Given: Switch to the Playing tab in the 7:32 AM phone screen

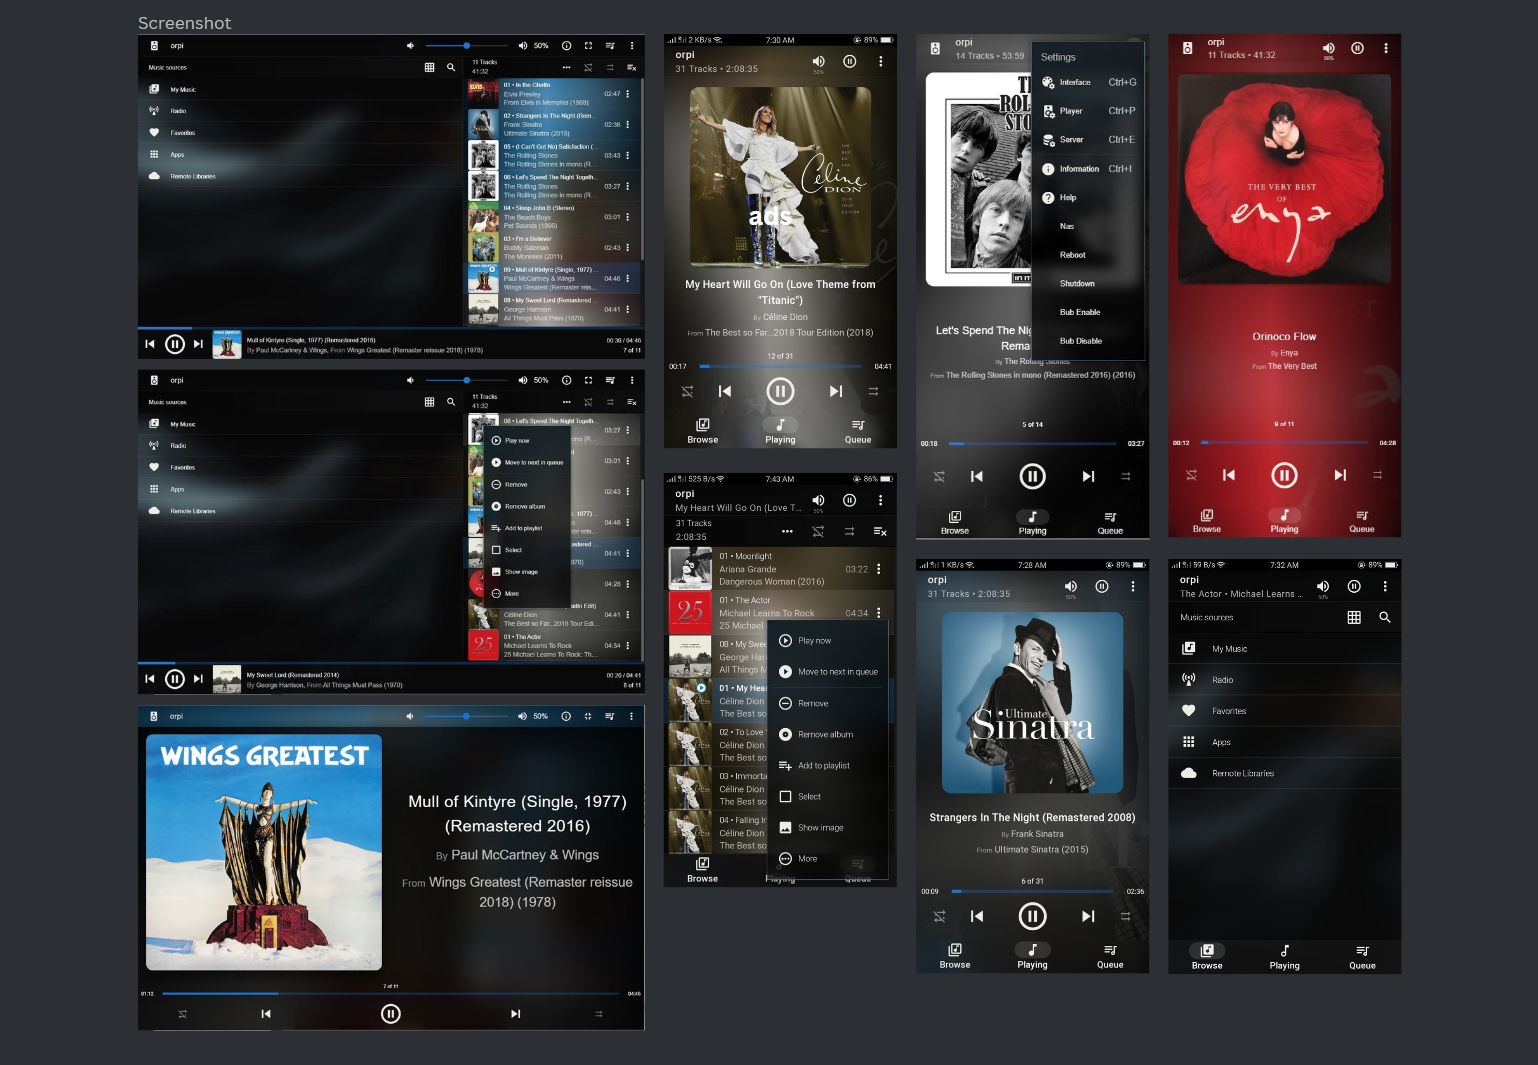Looking at the screenshot, I should [1284, 957].
